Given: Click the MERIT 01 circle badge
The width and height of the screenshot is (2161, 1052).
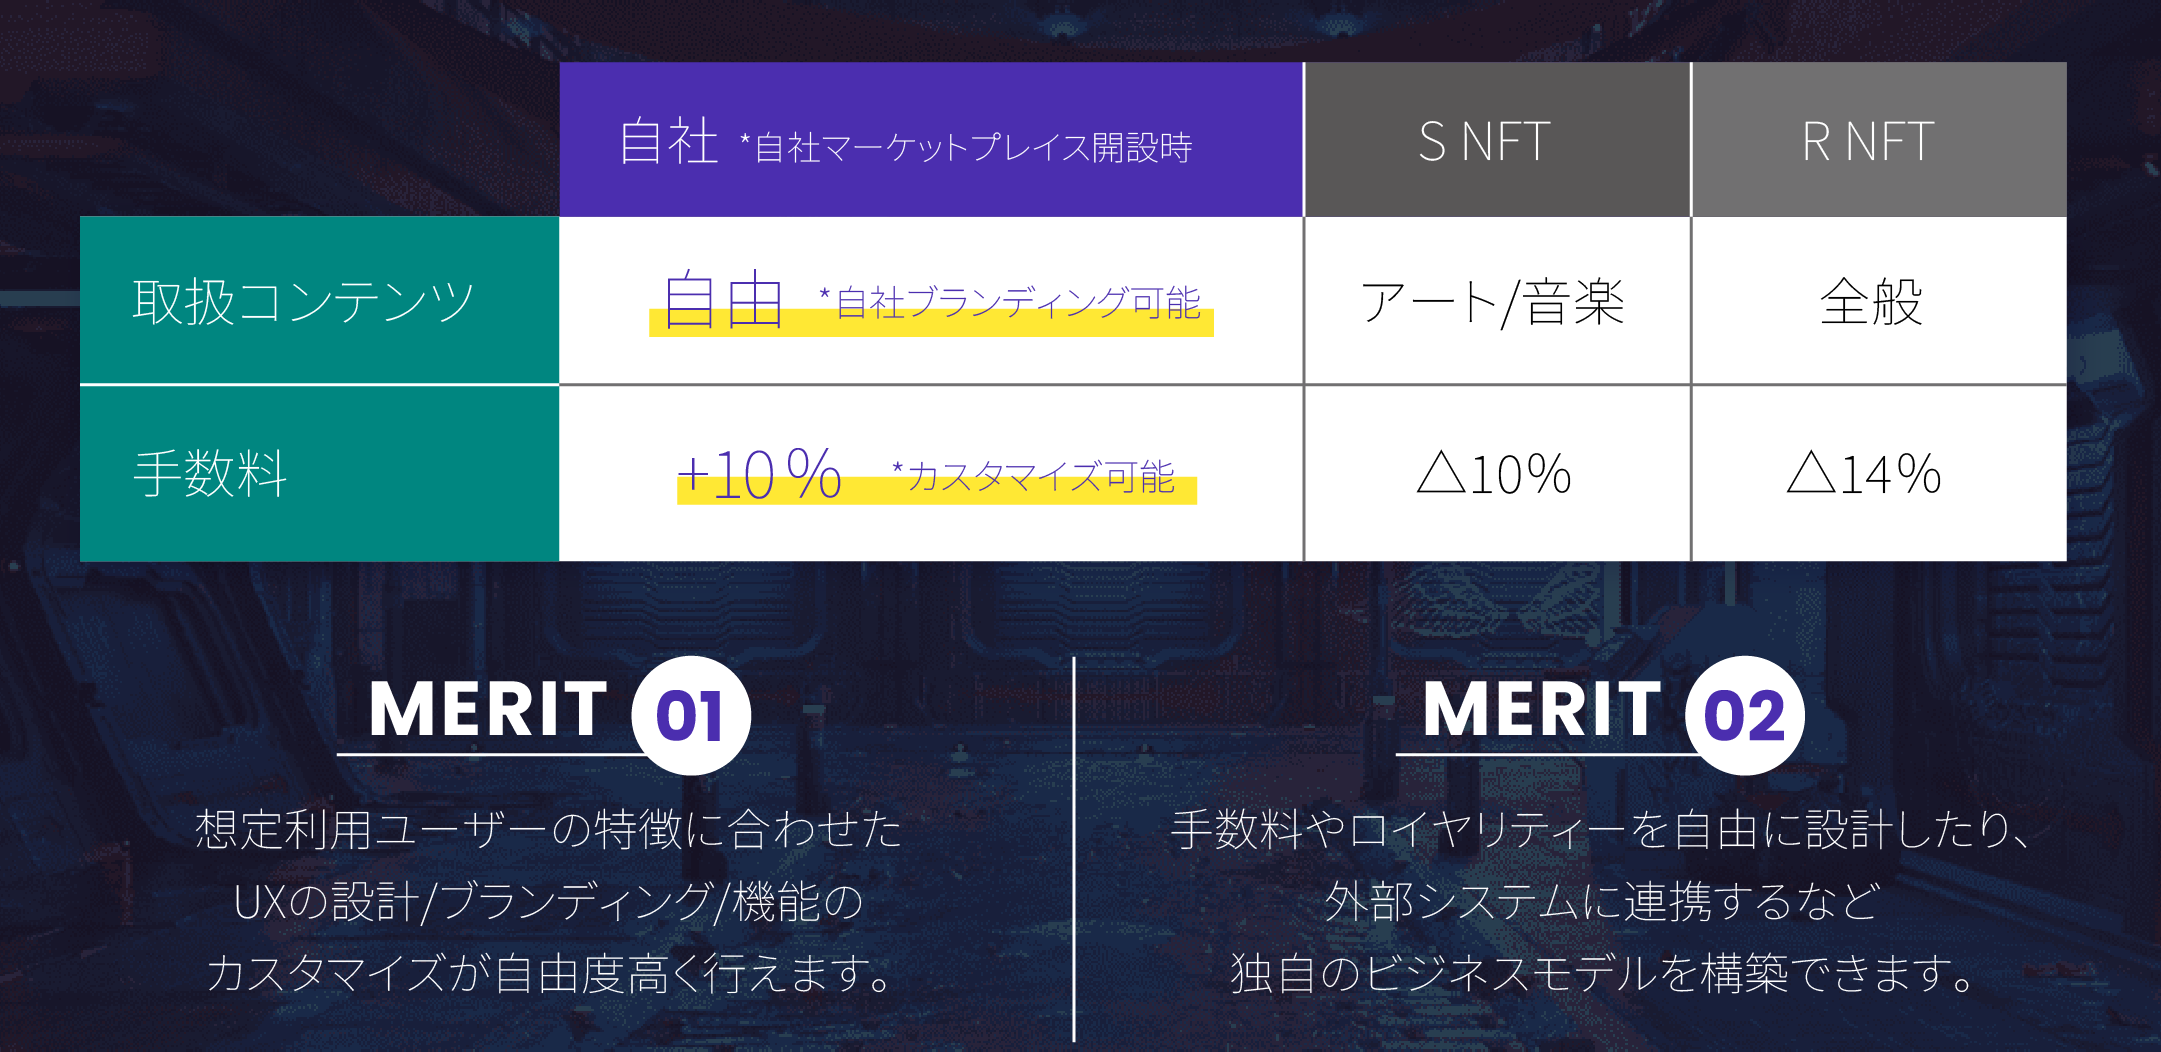Looking at the screenshot, I should click(x=691, y=716).
